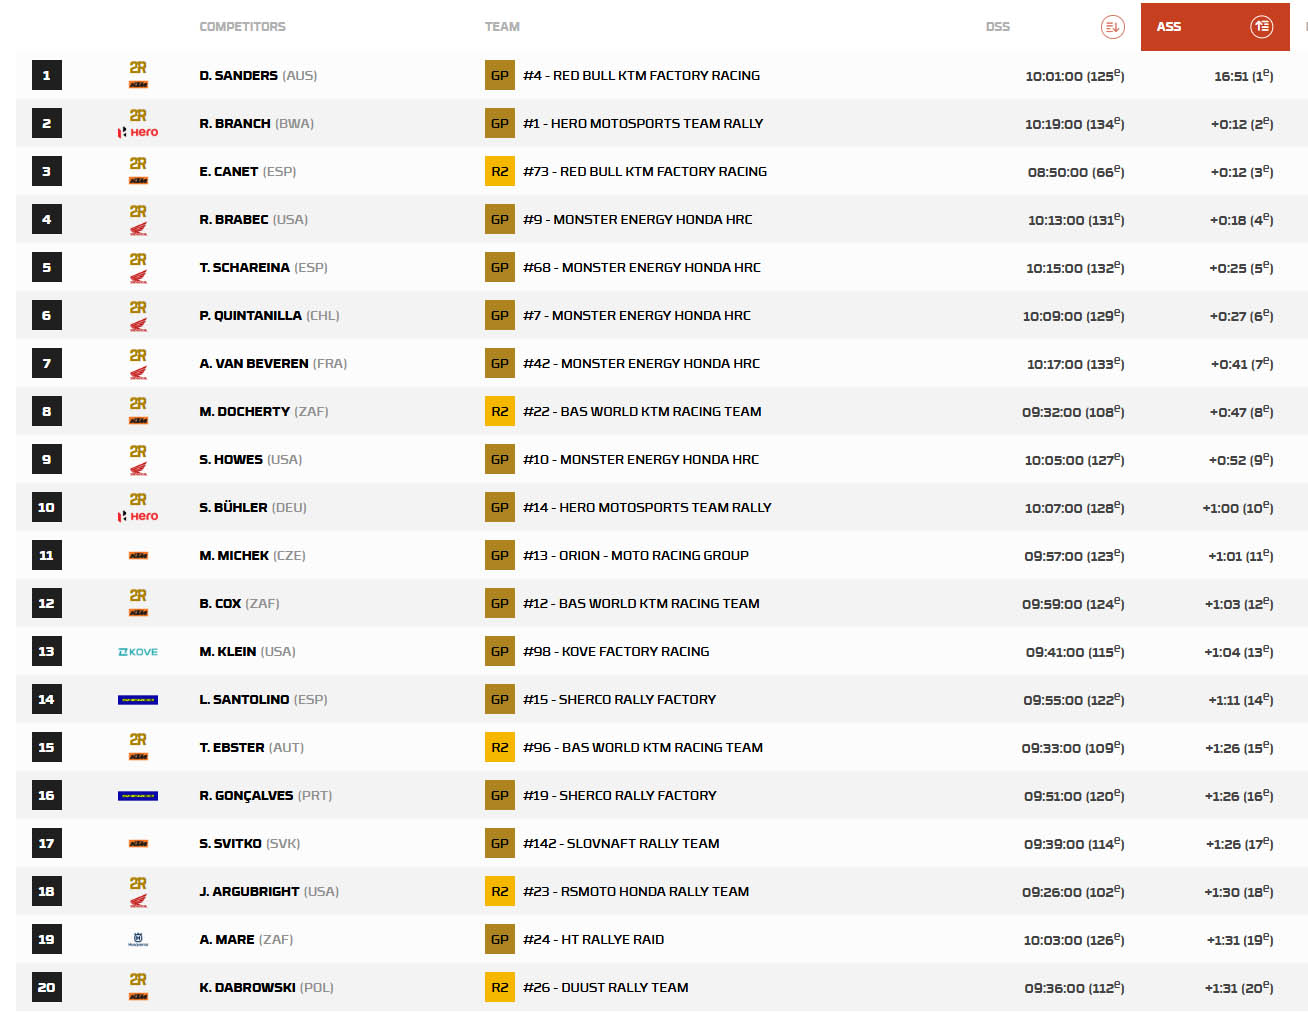Screen dimensions: 1308x1012
Task: Click the Honda logo in P. Quintanilla's row
Action: [138, 325]
